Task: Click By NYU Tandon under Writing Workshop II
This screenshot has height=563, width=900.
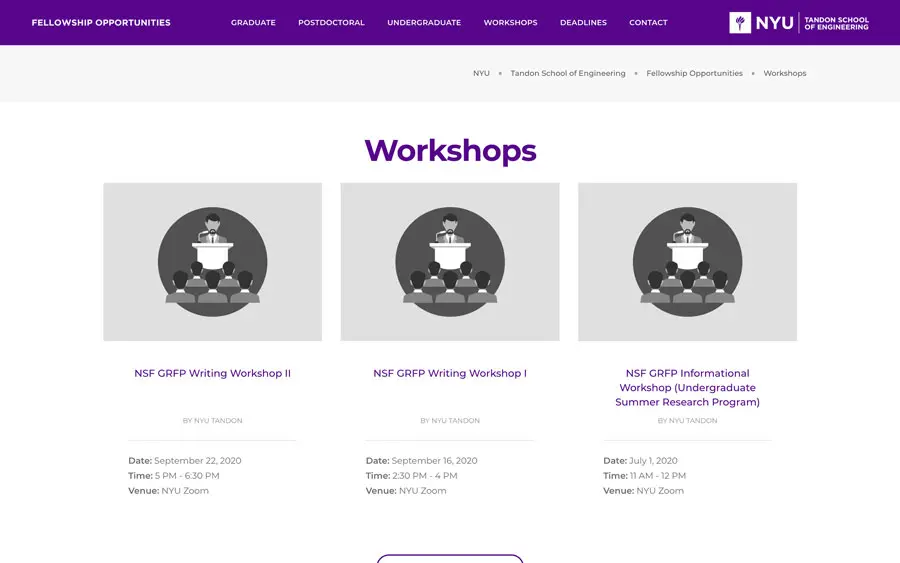Action: pos(212,421)
